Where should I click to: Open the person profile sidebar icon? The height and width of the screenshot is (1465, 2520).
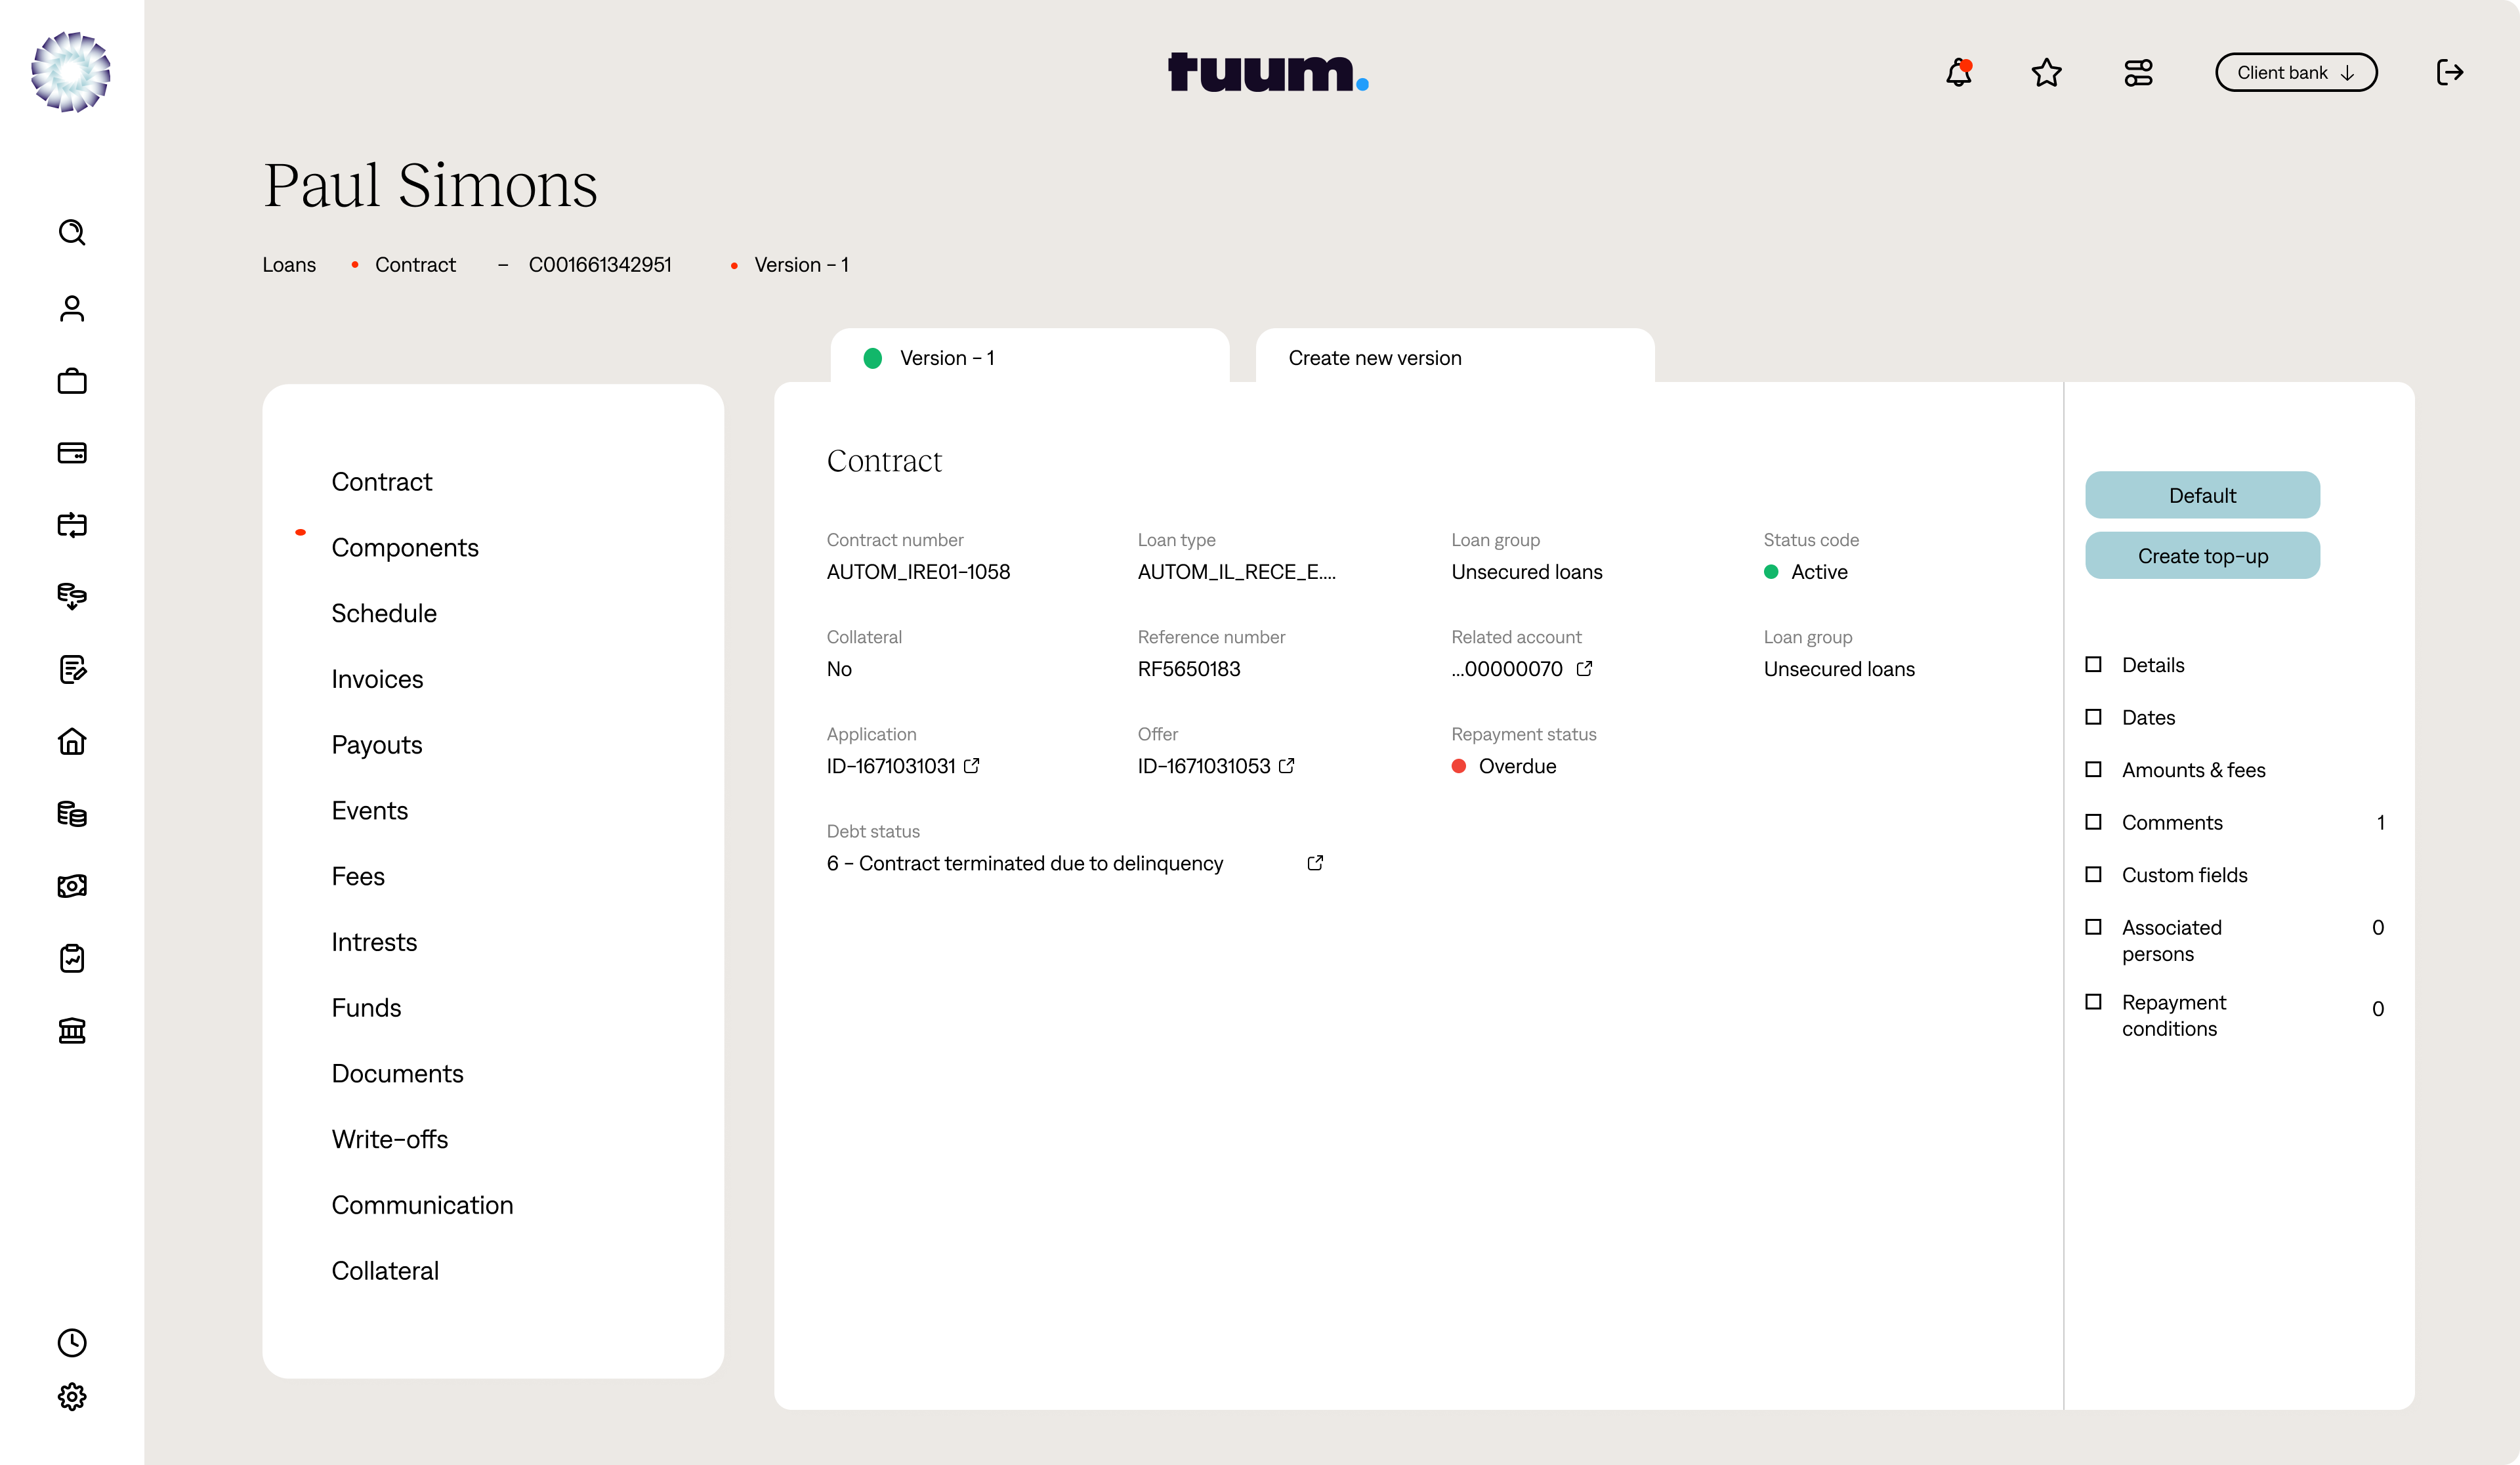(x=72, y=308)
